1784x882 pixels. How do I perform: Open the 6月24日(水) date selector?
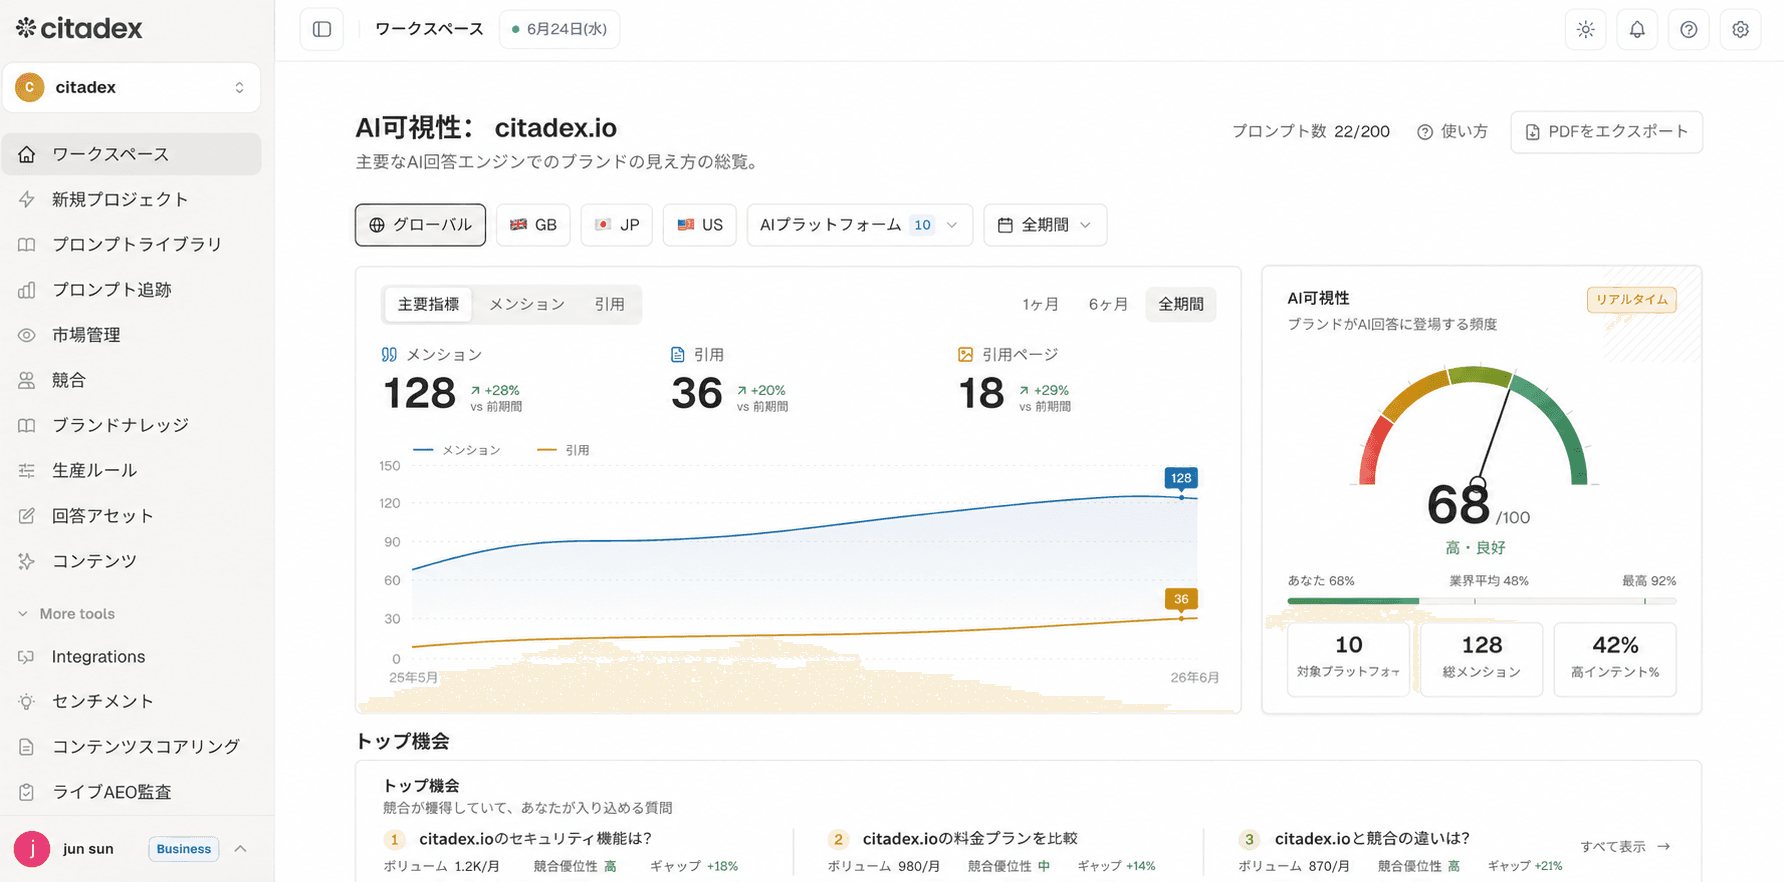pyautogui.click(x=559, y=29)
